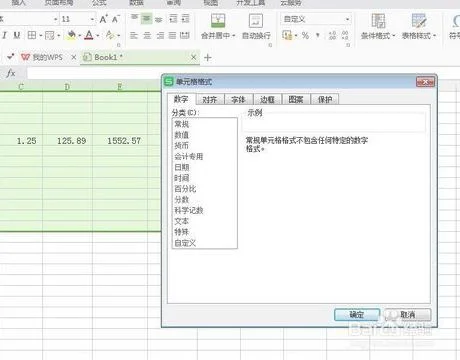This screenshot has height=360, width=460.
Task: Click the decrease decimal places icon
Action: [345, 35]
